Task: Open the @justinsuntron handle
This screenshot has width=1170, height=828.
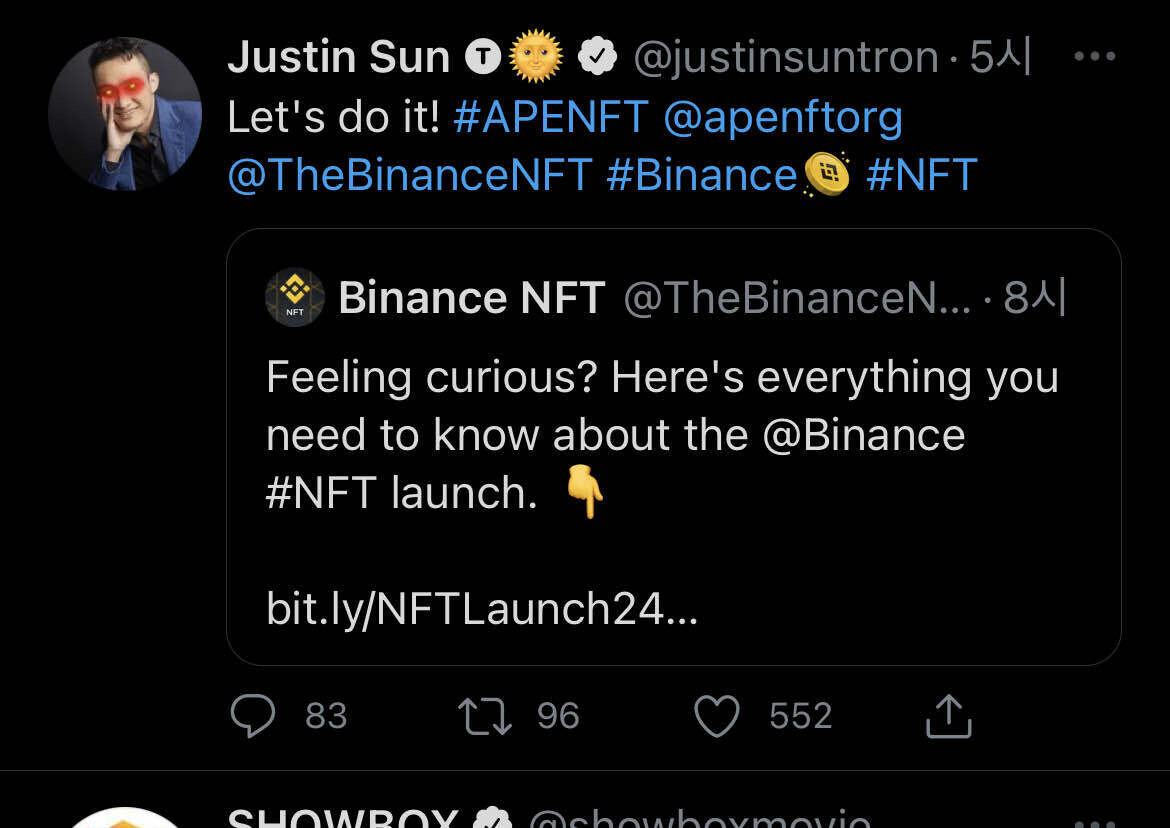Action: (x=785, y=58)
